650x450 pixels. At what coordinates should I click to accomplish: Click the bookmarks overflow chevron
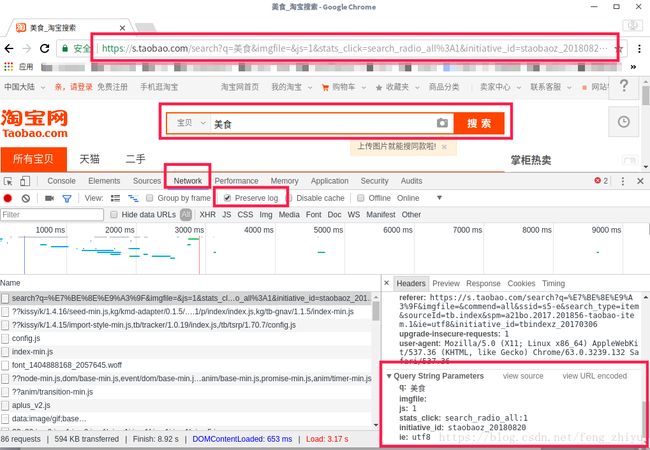tap(633, 67)
